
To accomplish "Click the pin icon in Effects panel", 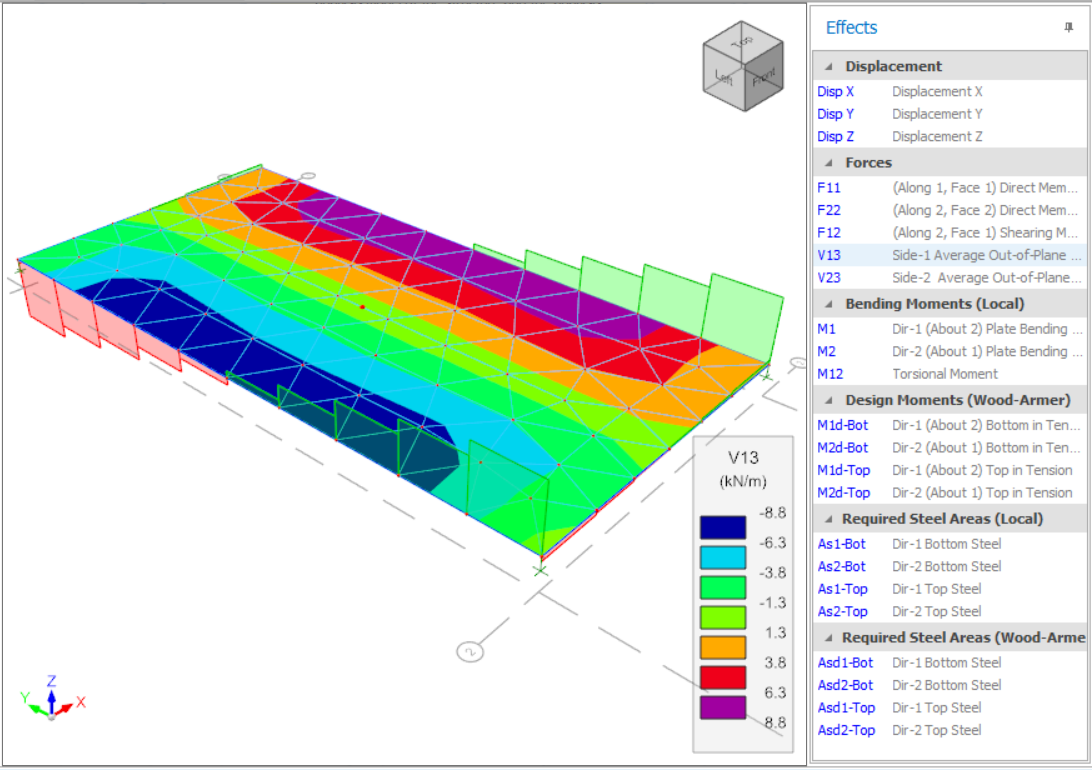I will (x=1068, y=28).
